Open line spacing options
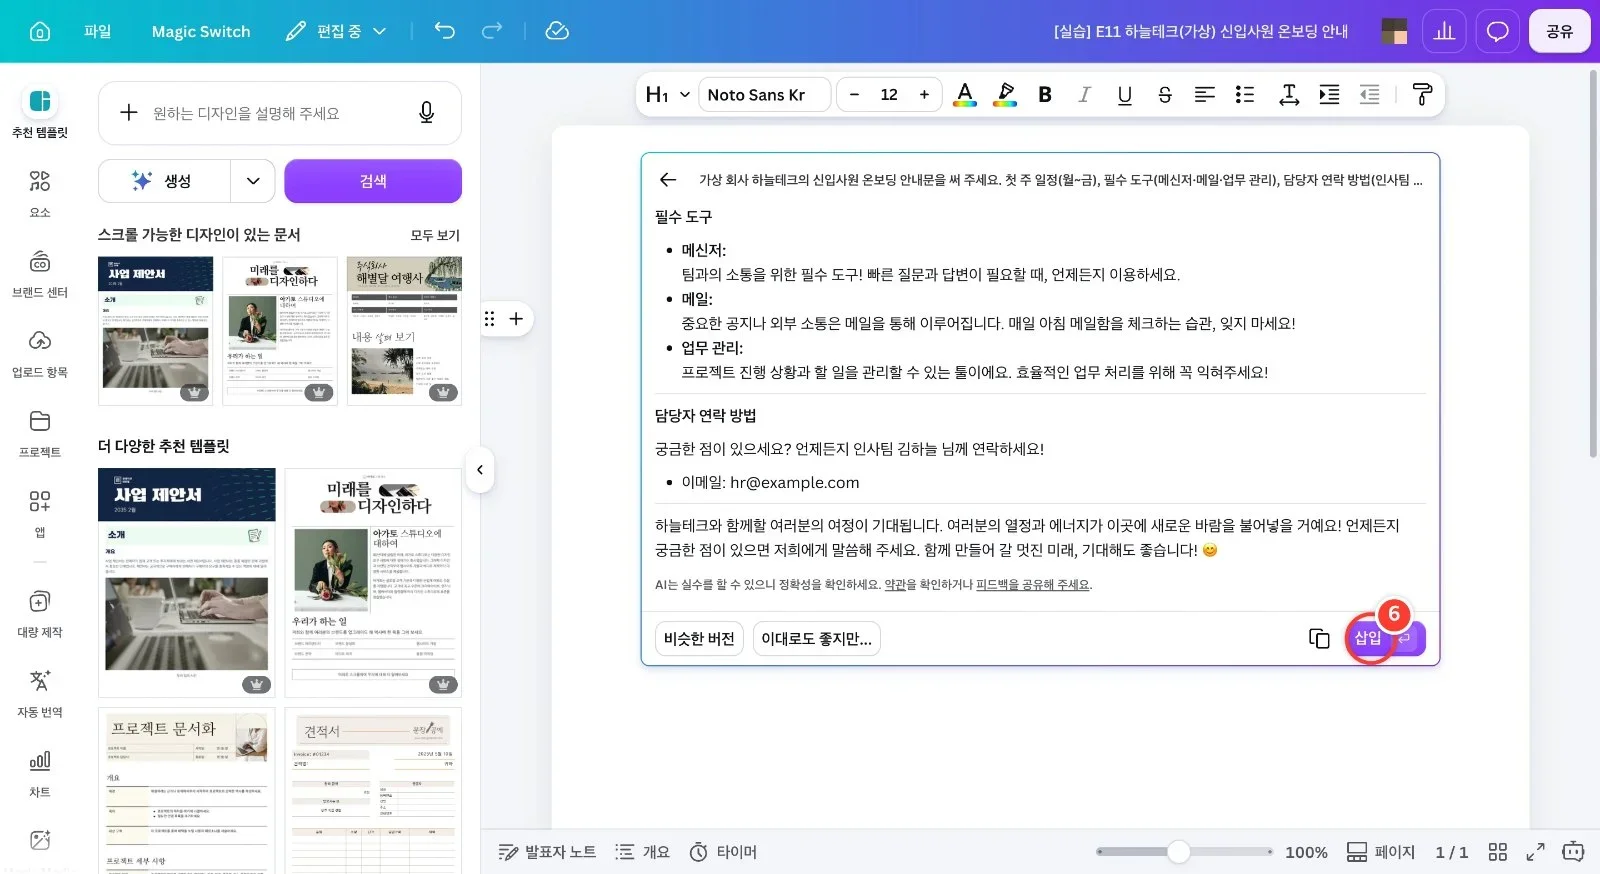 click(1289, 95)
